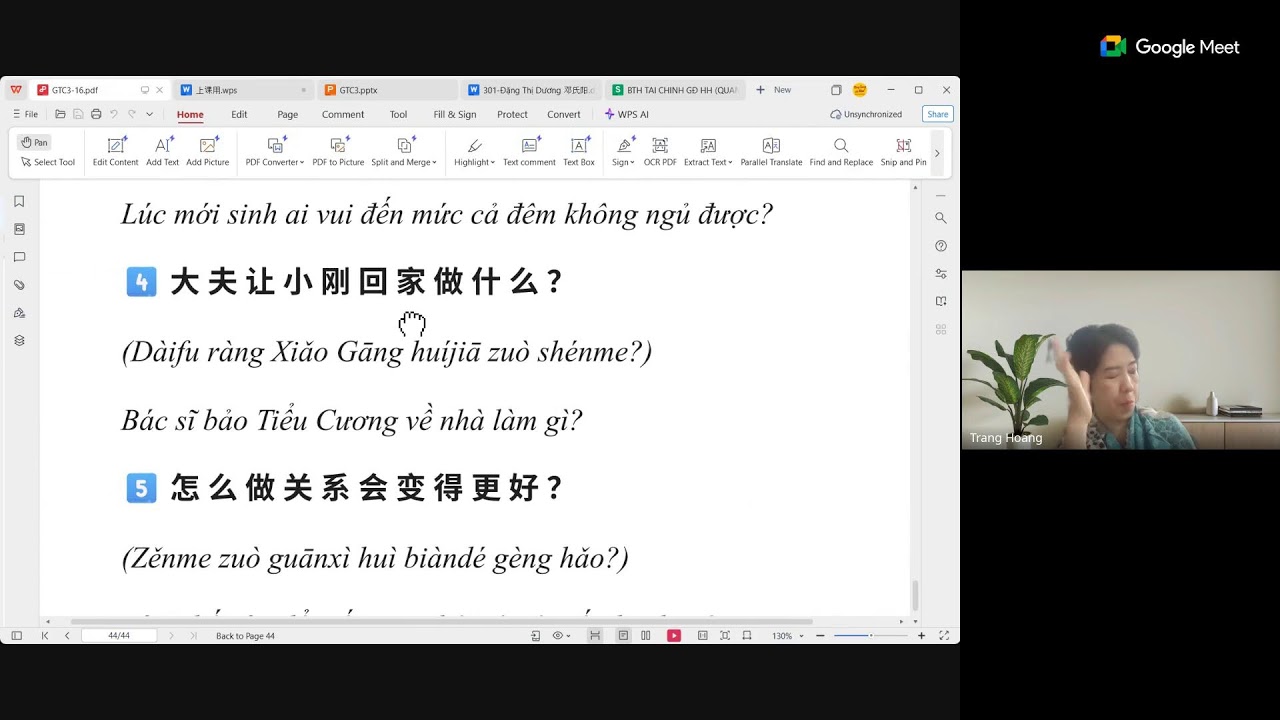Screen dimensions: 1280x720
Task: Select the Pan hand tool
Action: (x=35, y=142)
